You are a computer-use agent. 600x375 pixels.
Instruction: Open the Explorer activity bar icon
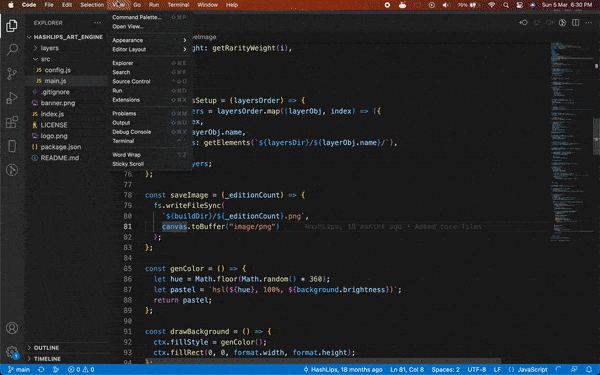12,26
